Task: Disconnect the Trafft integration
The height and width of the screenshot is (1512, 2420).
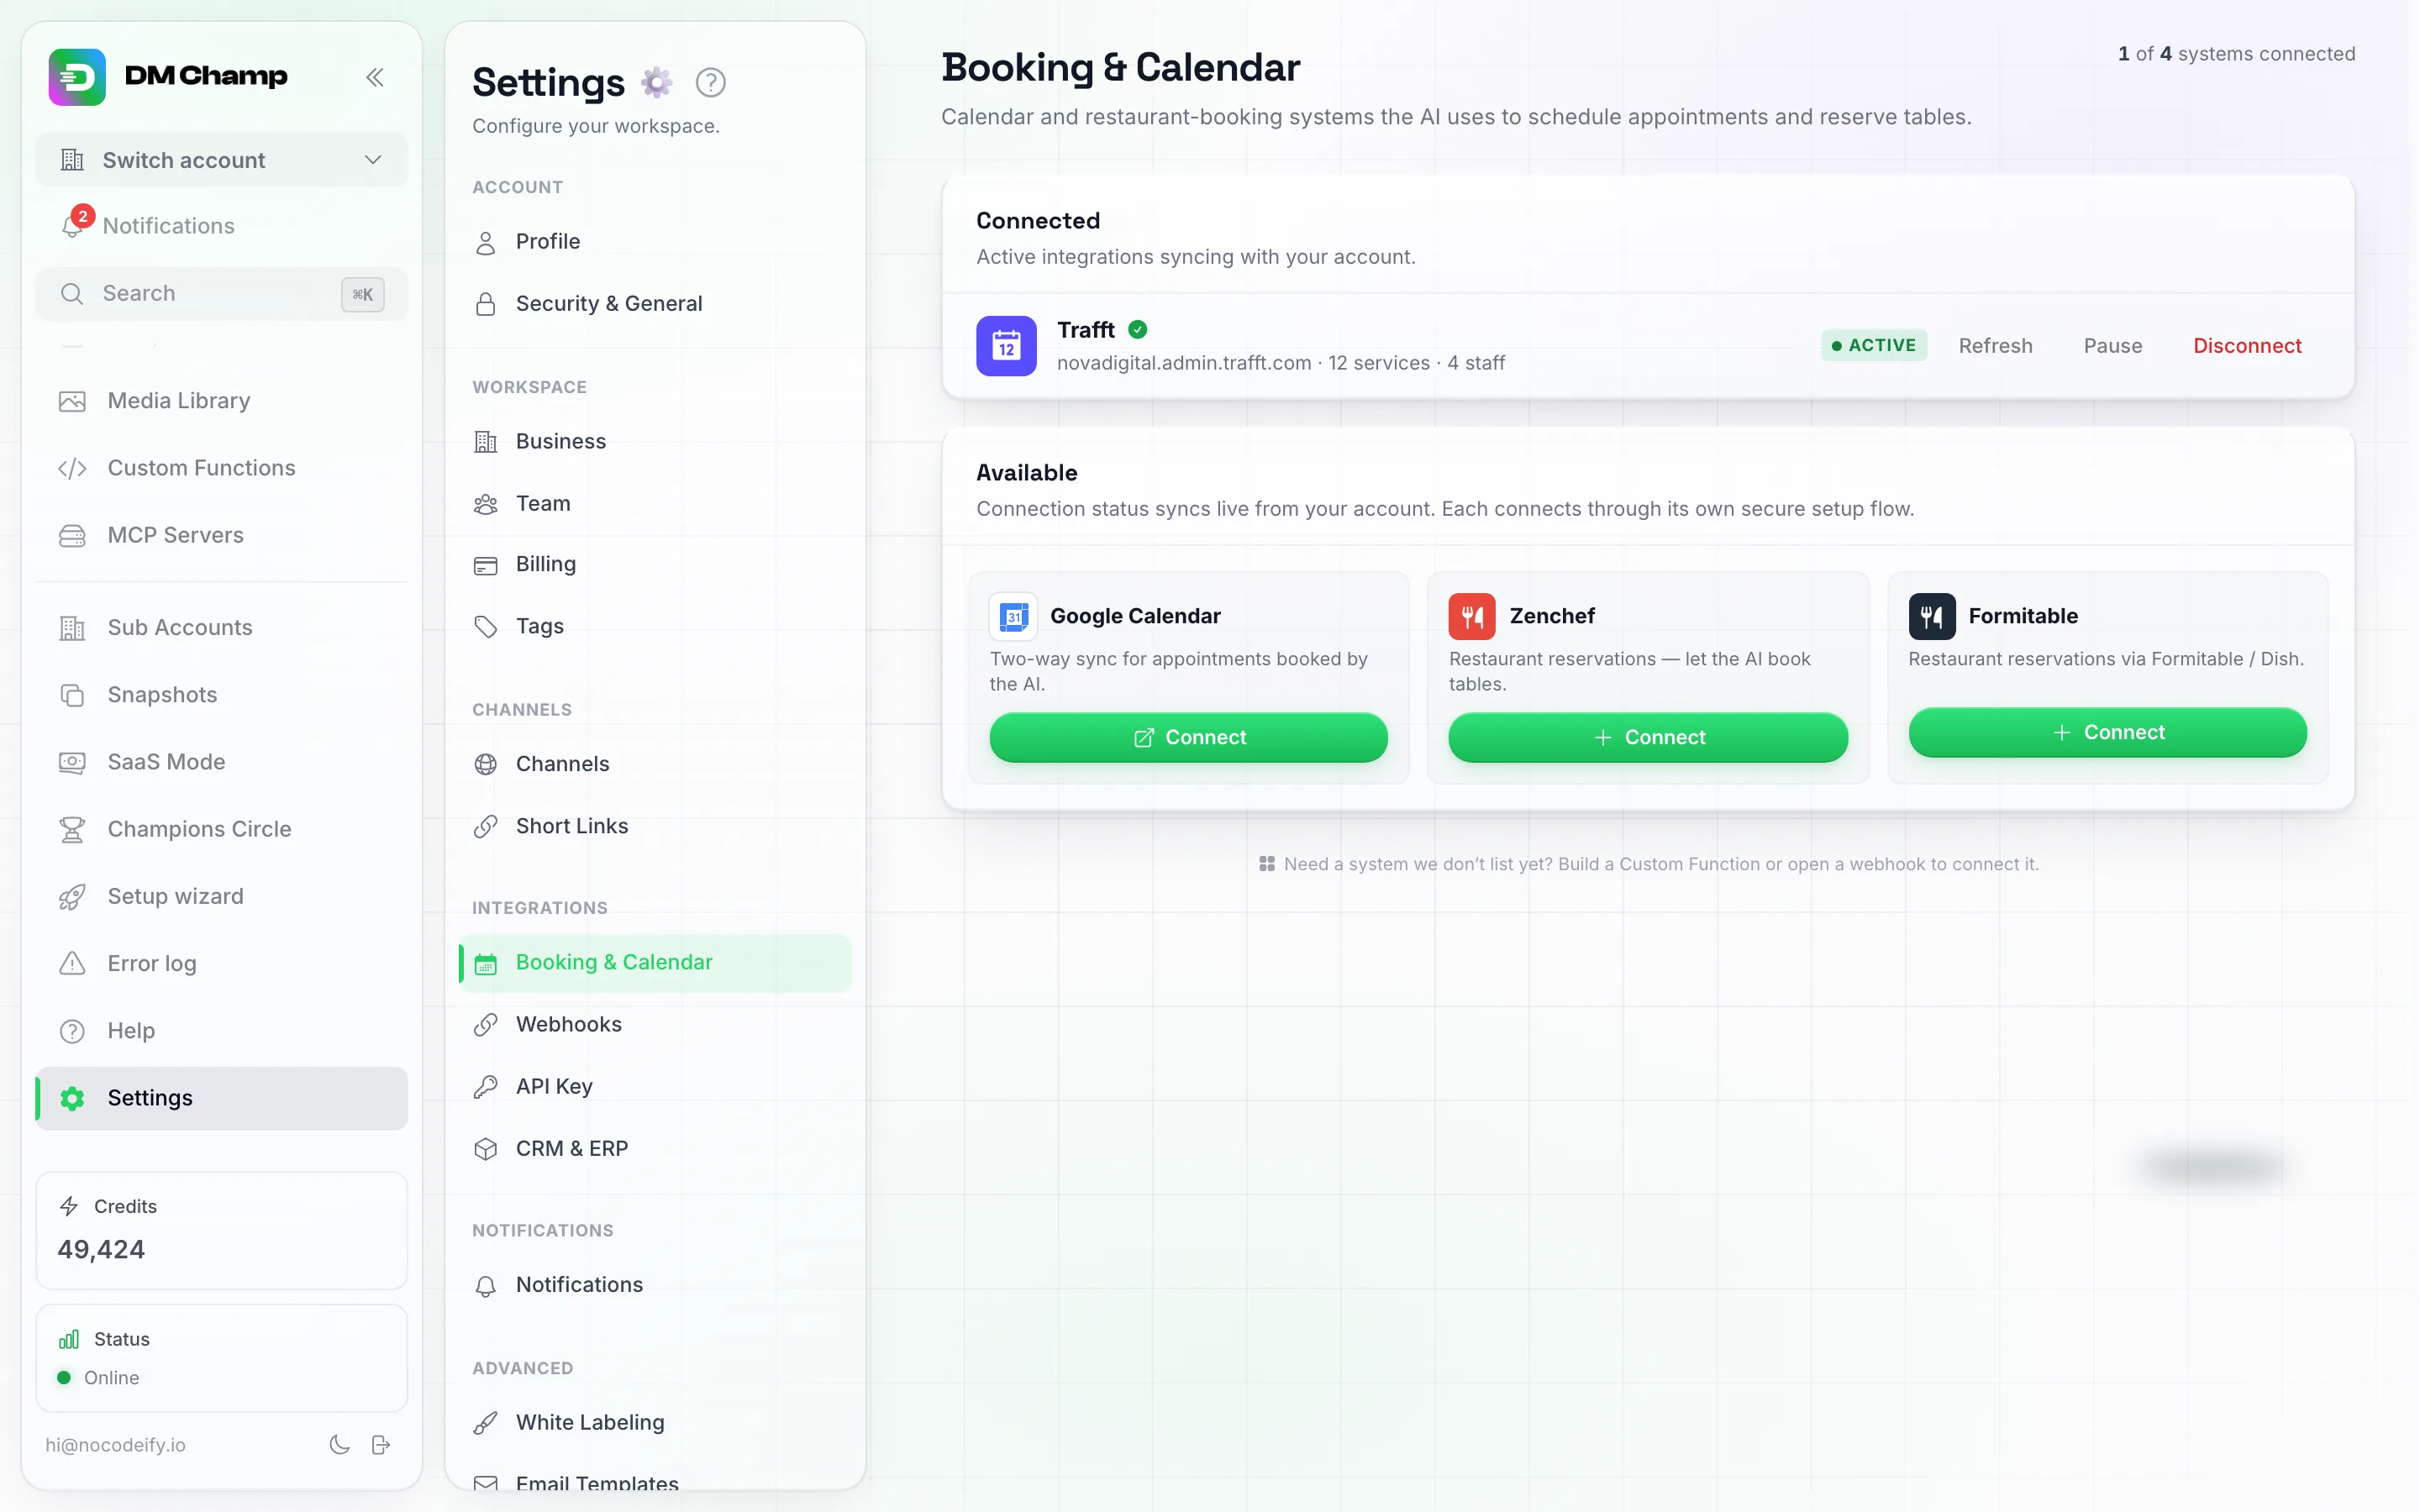Action: coord(2247,346)
